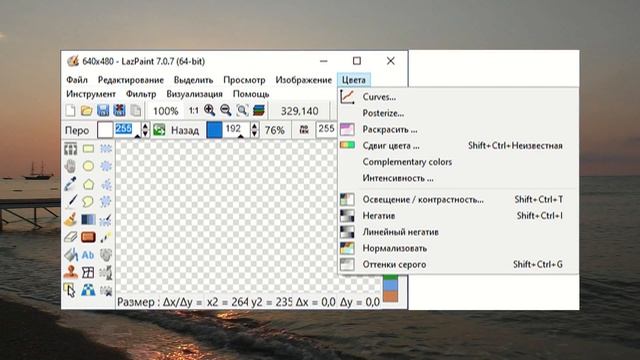The image size is (640, 360).
Task: Choose Curves... from the Цвета menu
Action: [x=458, y=97]
